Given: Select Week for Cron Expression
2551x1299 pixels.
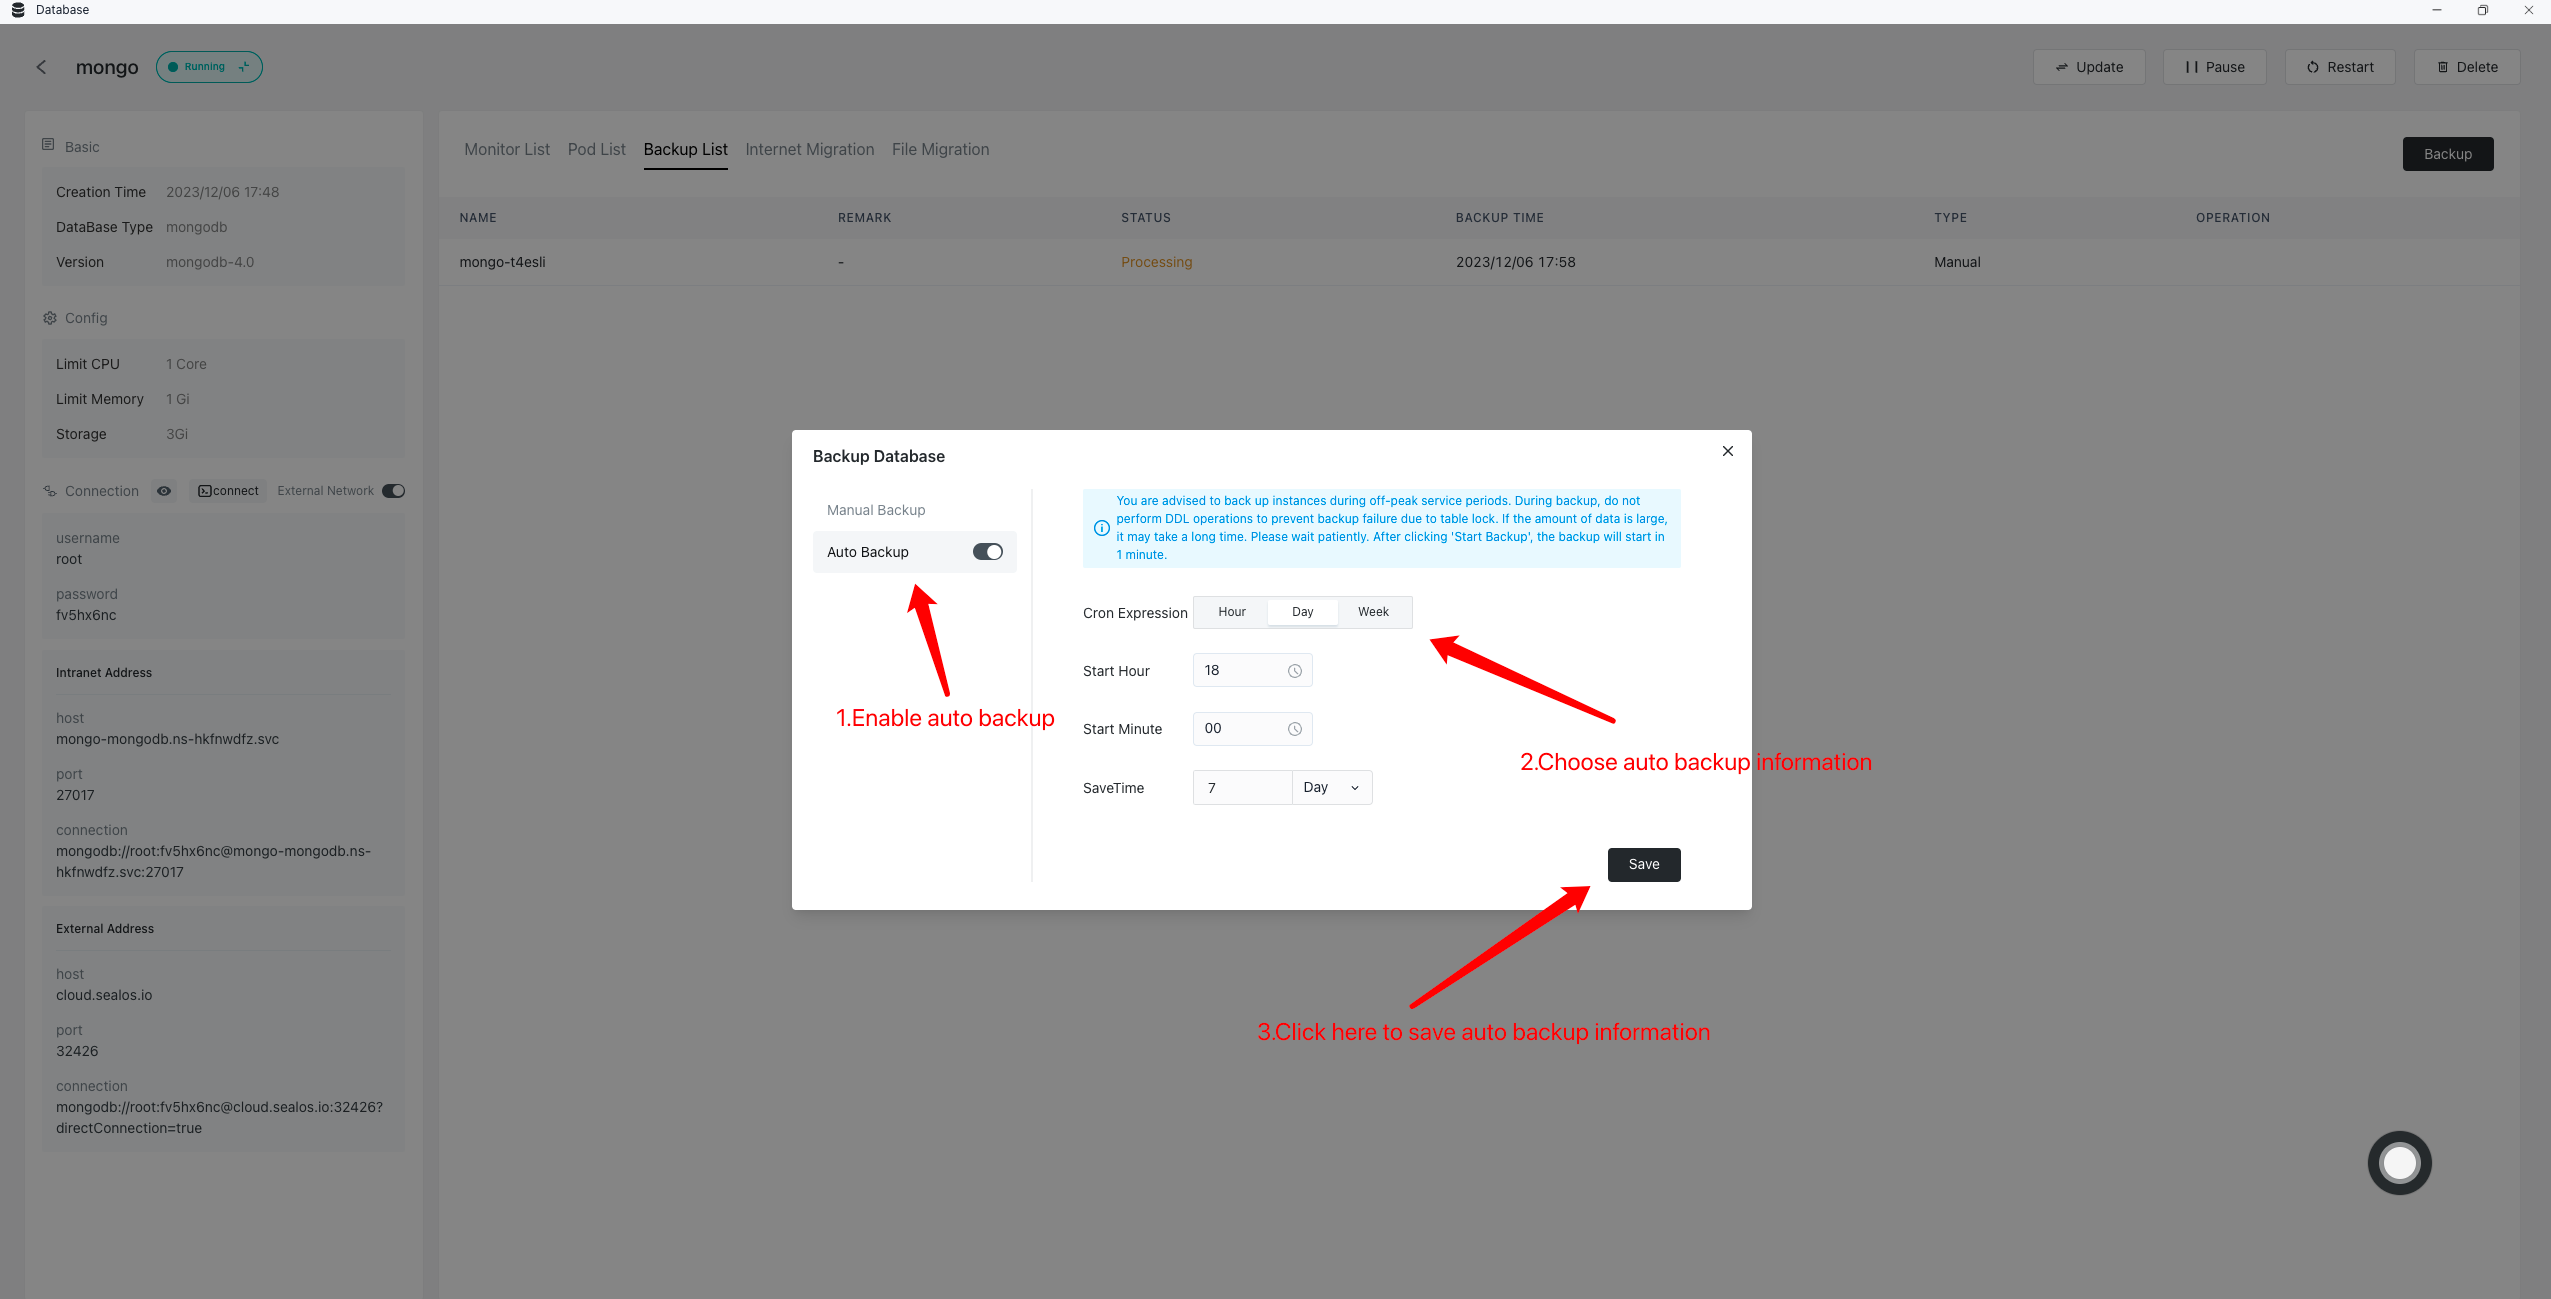Looking at the screenshot, I should (x=1372, y=612).
